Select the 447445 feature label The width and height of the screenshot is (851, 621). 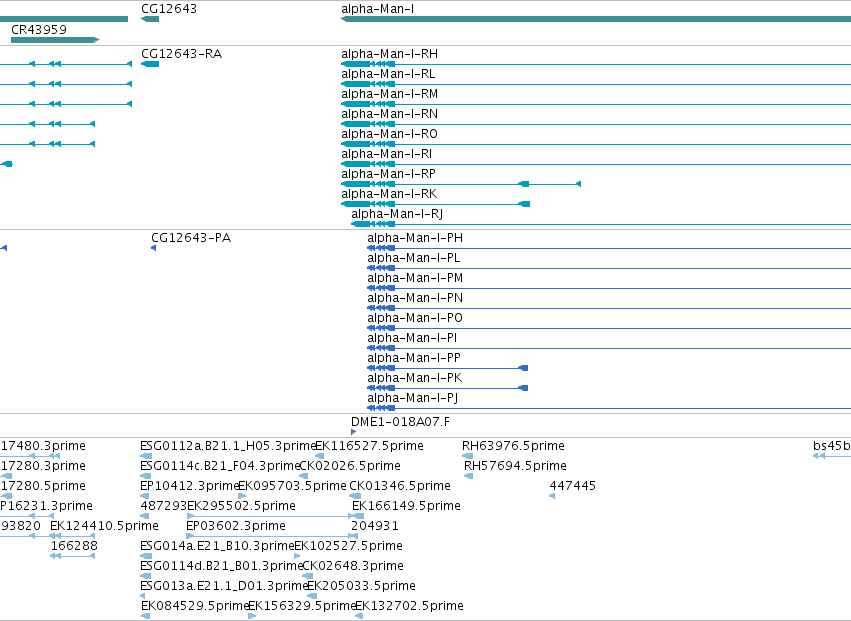point(573,486)
